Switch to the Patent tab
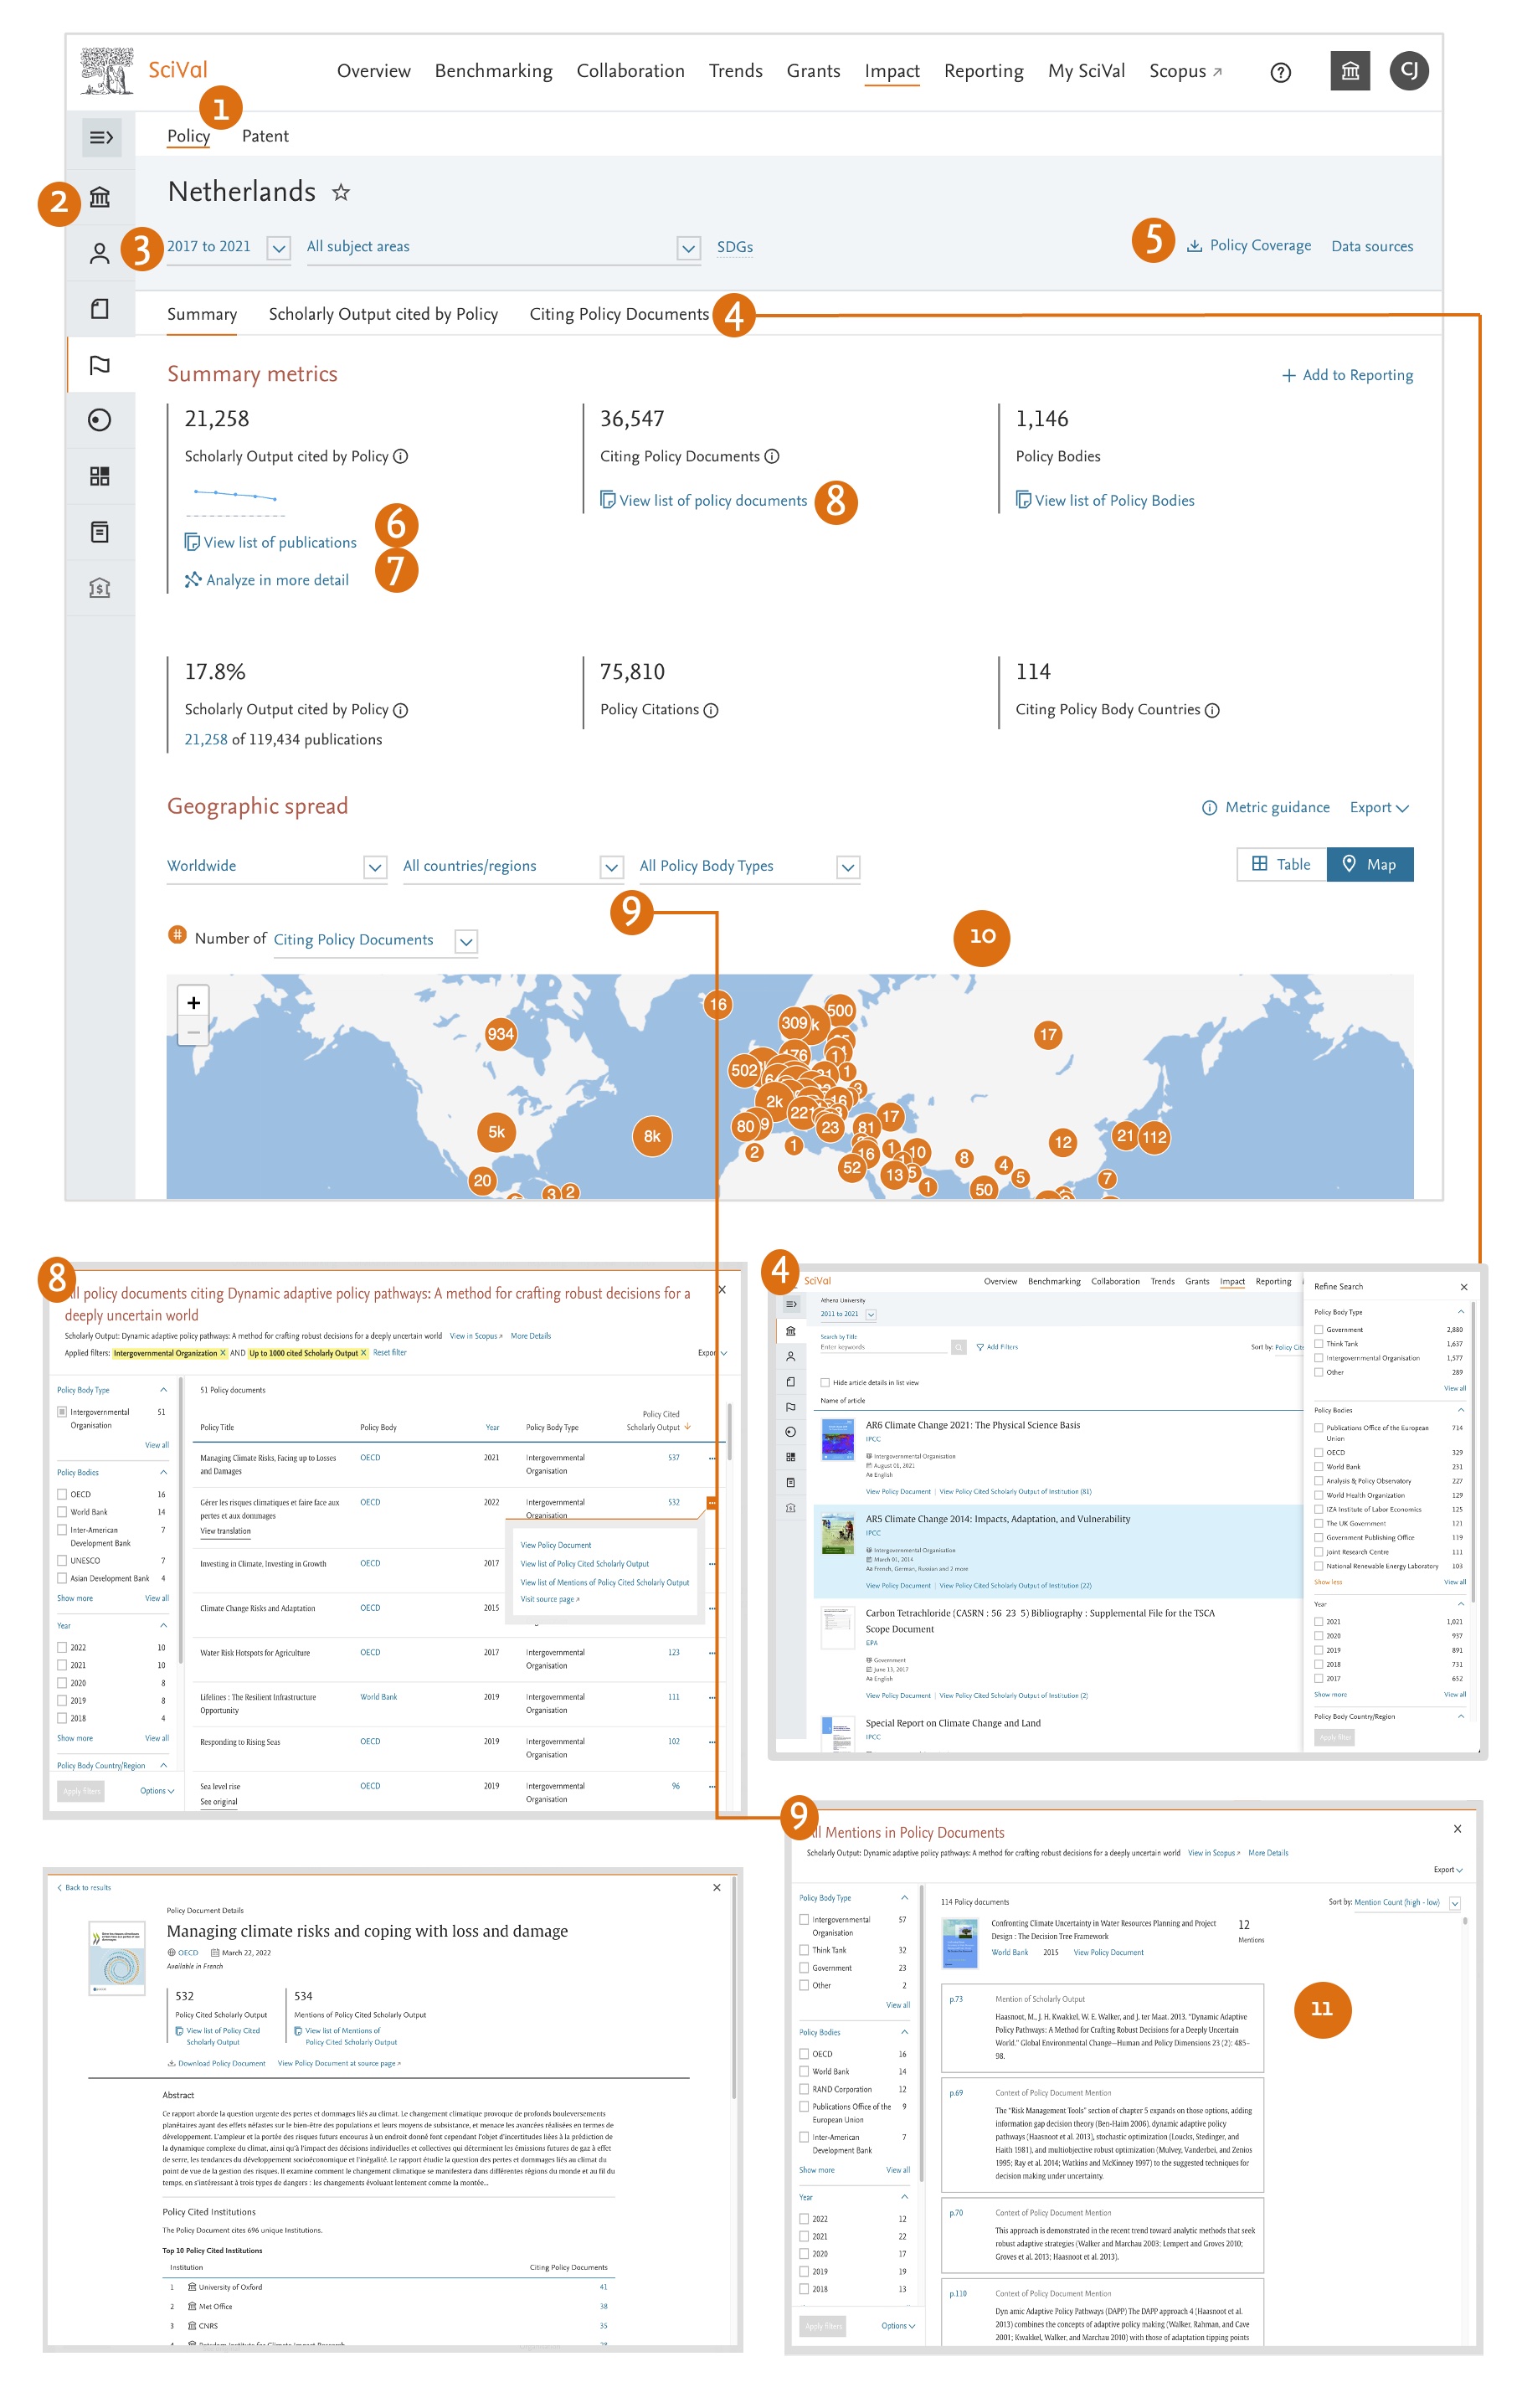Viewport: 1522px width, 2408px height. (265, 136)
